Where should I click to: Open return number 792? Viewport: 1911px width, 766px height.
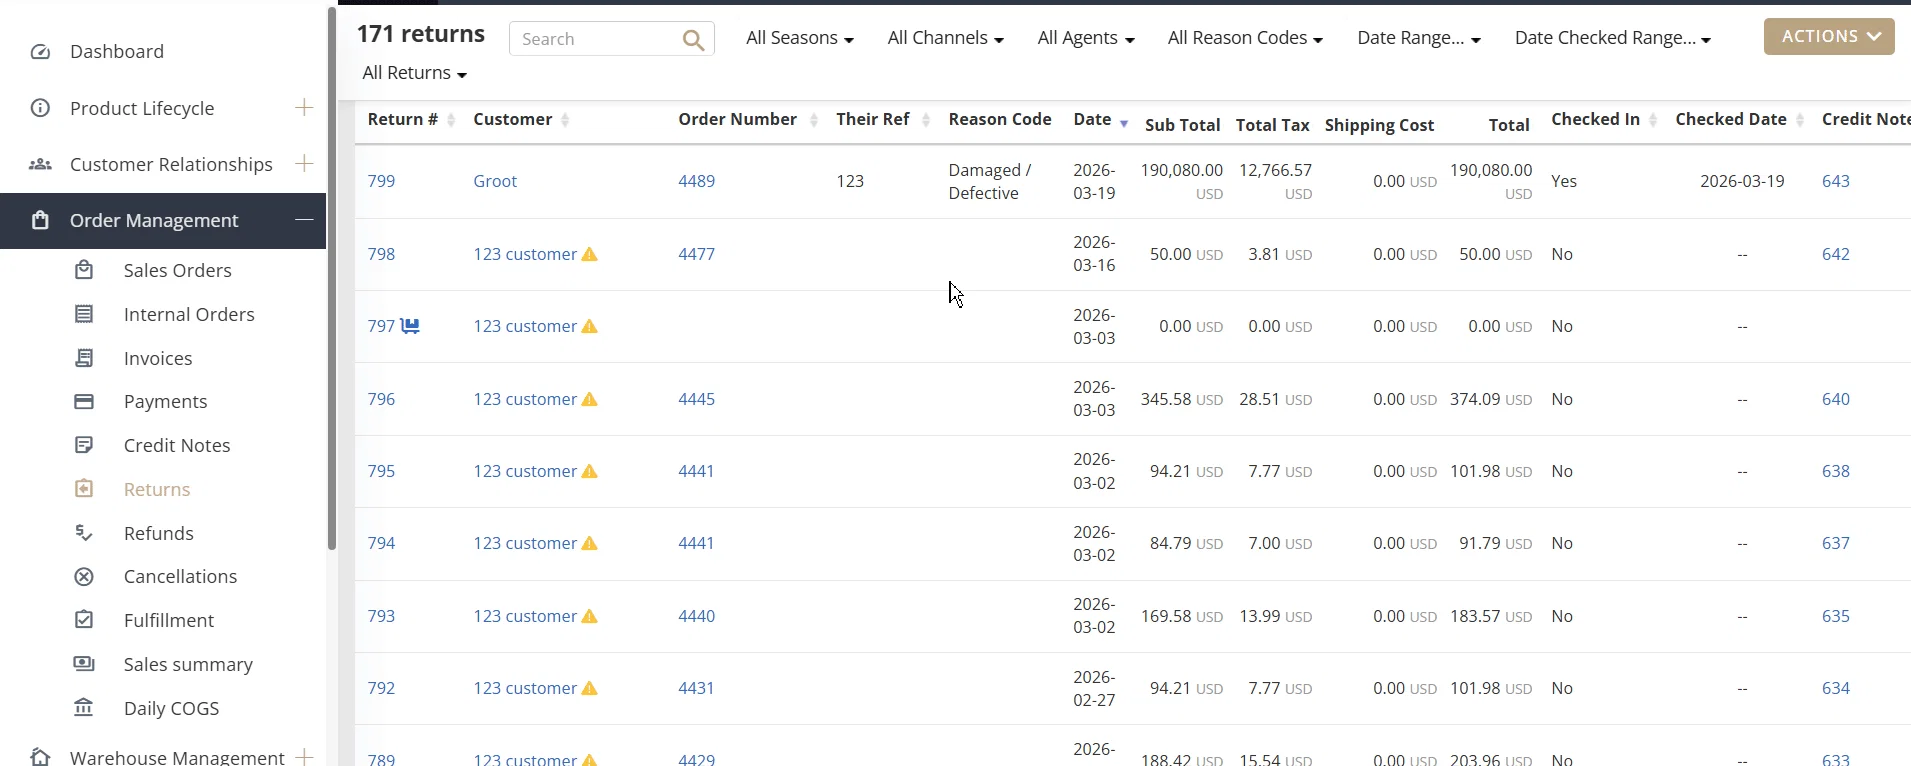coord(381,688)
